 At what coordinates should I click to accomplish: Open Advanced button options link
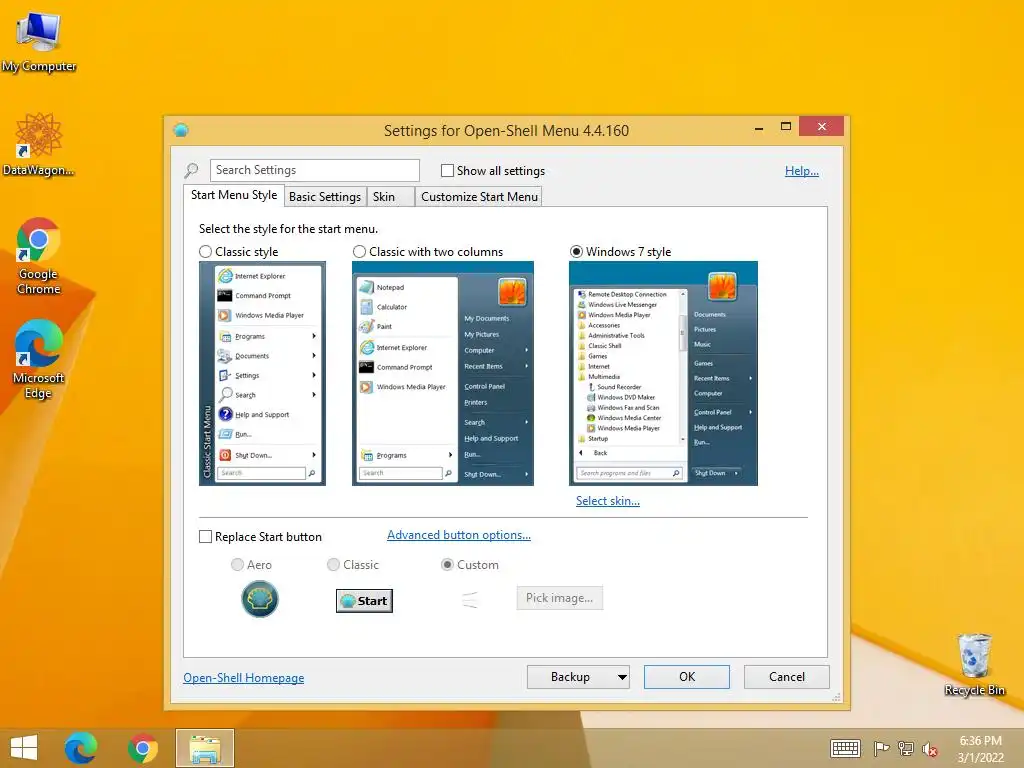(x=458, y=535)
